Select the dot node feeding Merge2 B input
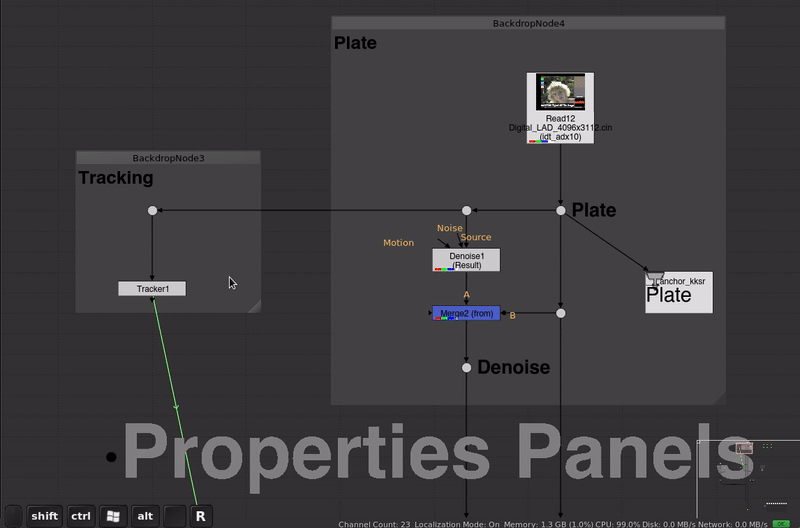Screen dimensions: 800x528 tap(561, 313)
